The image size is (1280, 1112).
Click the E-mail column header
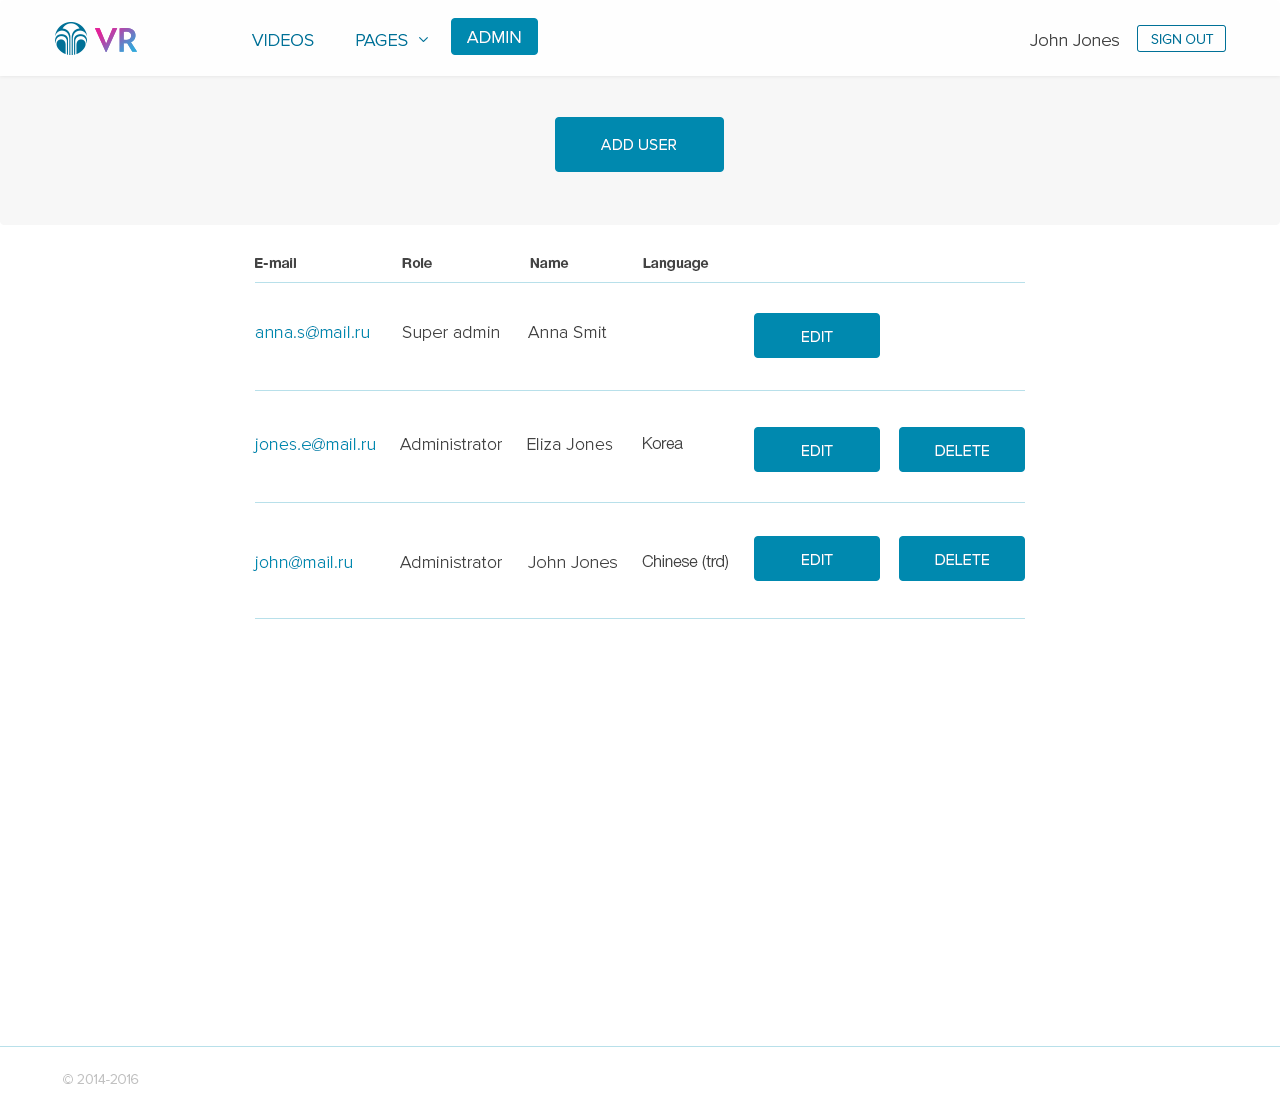point(275,263)
